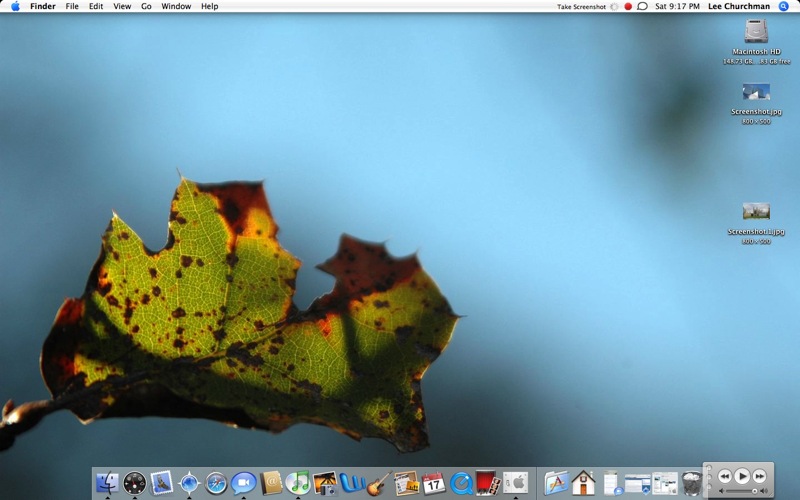Screen dimensions: 800x500
Task: Skip to next track in controller
Action: (x=760, y=476)
